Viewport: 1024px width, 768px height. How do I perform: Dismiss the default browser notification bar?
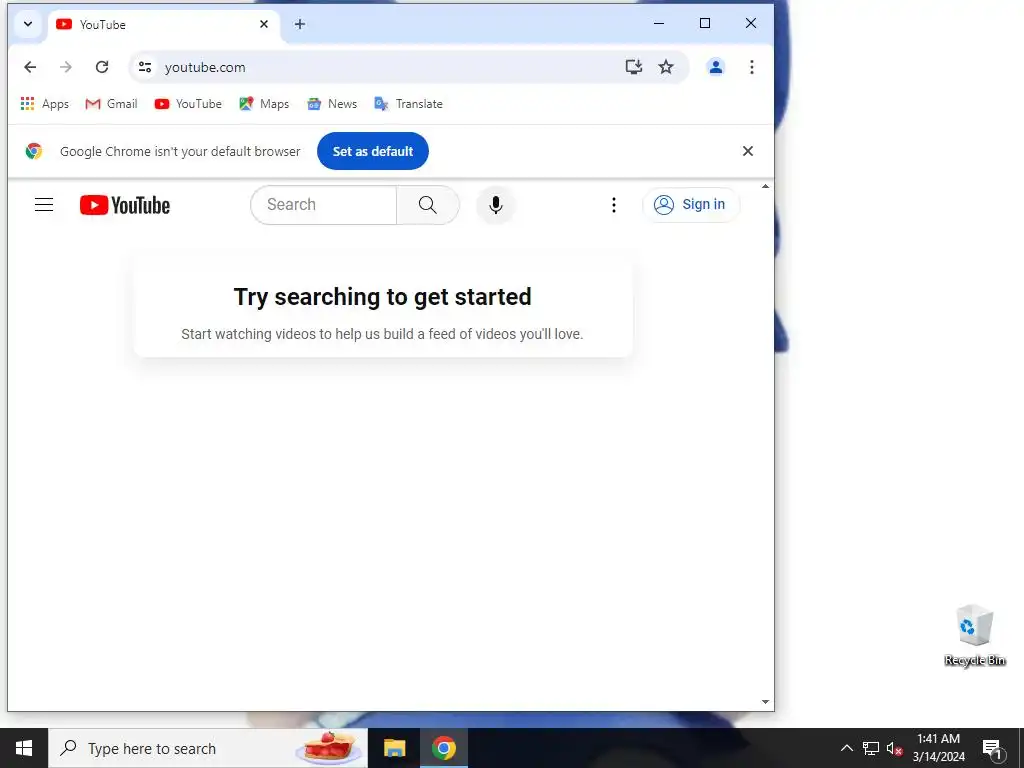tap(748, 151)
